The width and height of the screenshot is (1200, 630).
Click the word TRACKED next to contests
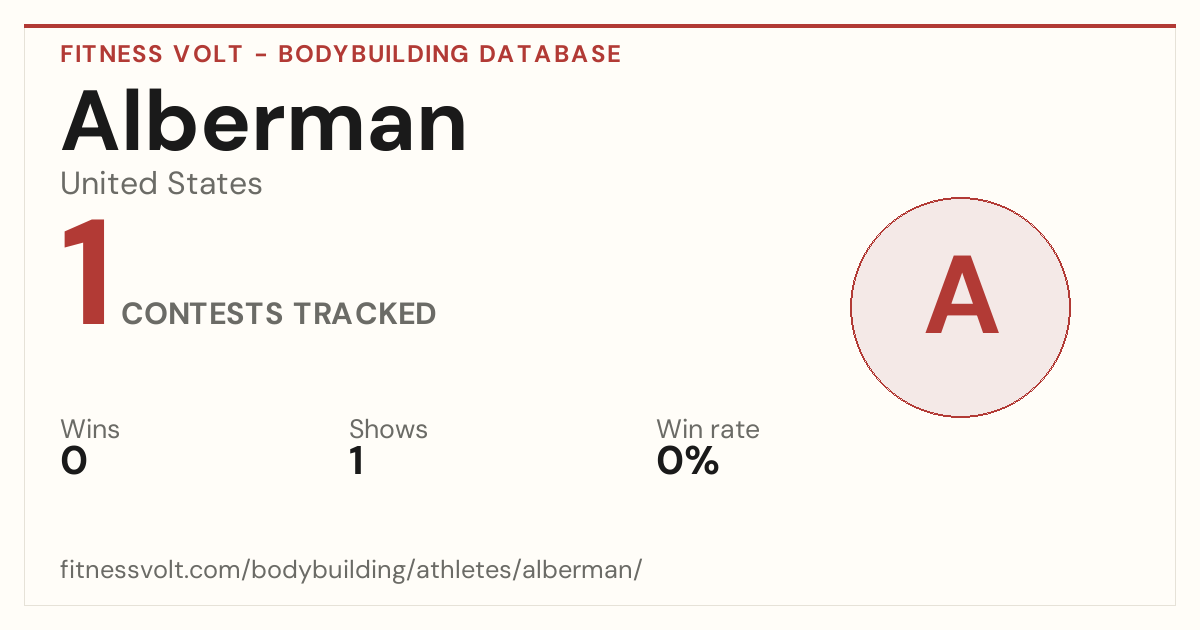[x=365, y=314]
